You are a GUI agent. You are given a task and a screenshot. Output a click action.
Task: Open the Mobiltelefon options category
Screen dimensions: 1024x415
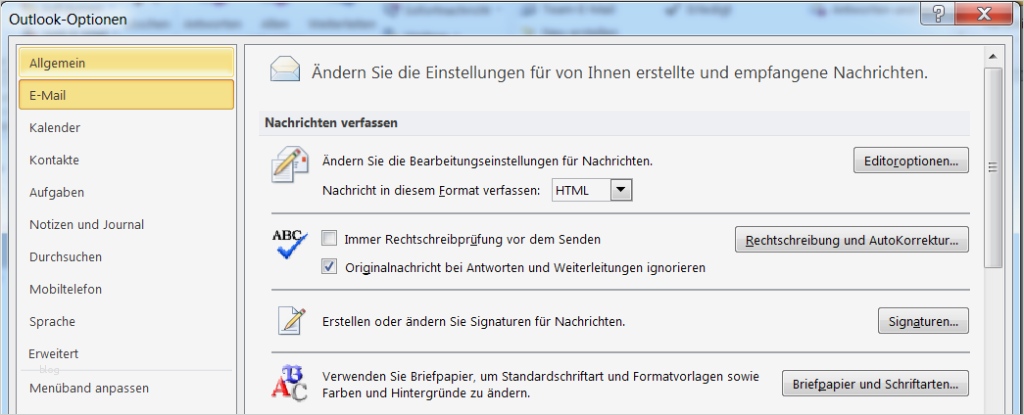coord(127,289)
